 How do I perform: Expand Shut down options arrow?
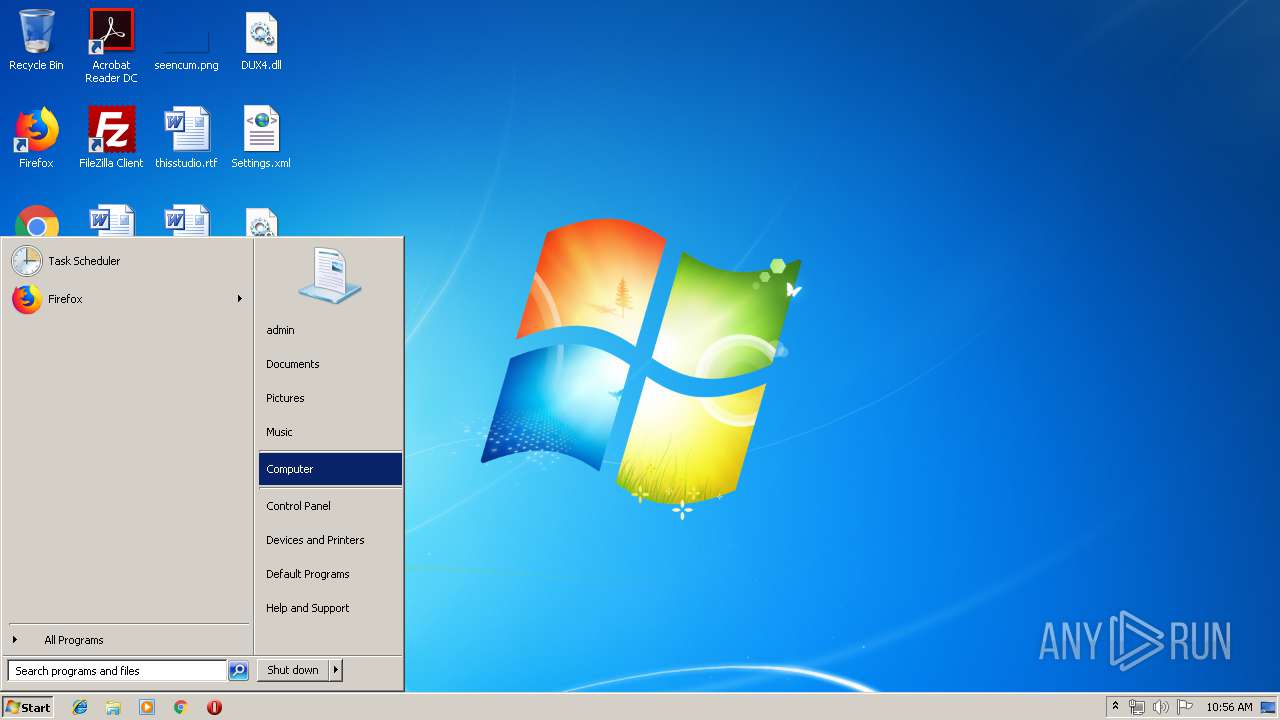(336, 670)
